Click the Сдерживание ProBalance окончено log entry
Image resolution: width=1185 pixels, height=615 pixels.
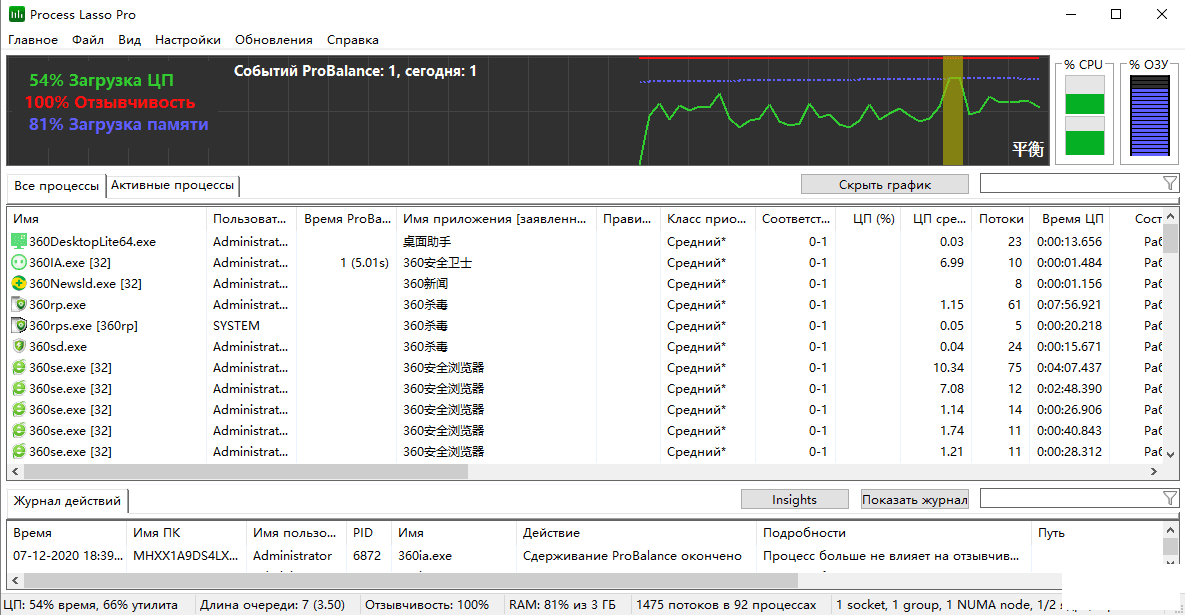tap(632, 555)
